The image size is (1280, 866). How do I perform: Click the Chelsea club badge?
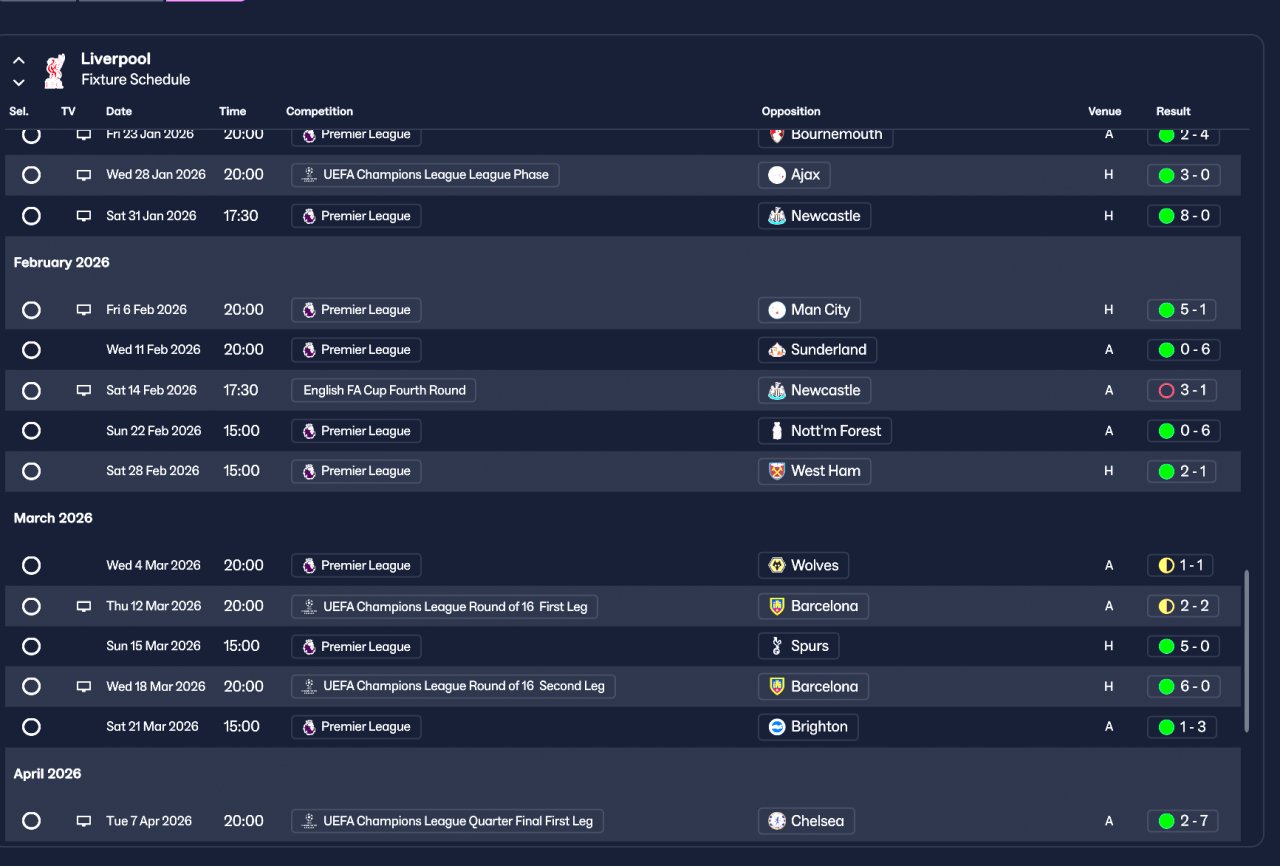777,821
